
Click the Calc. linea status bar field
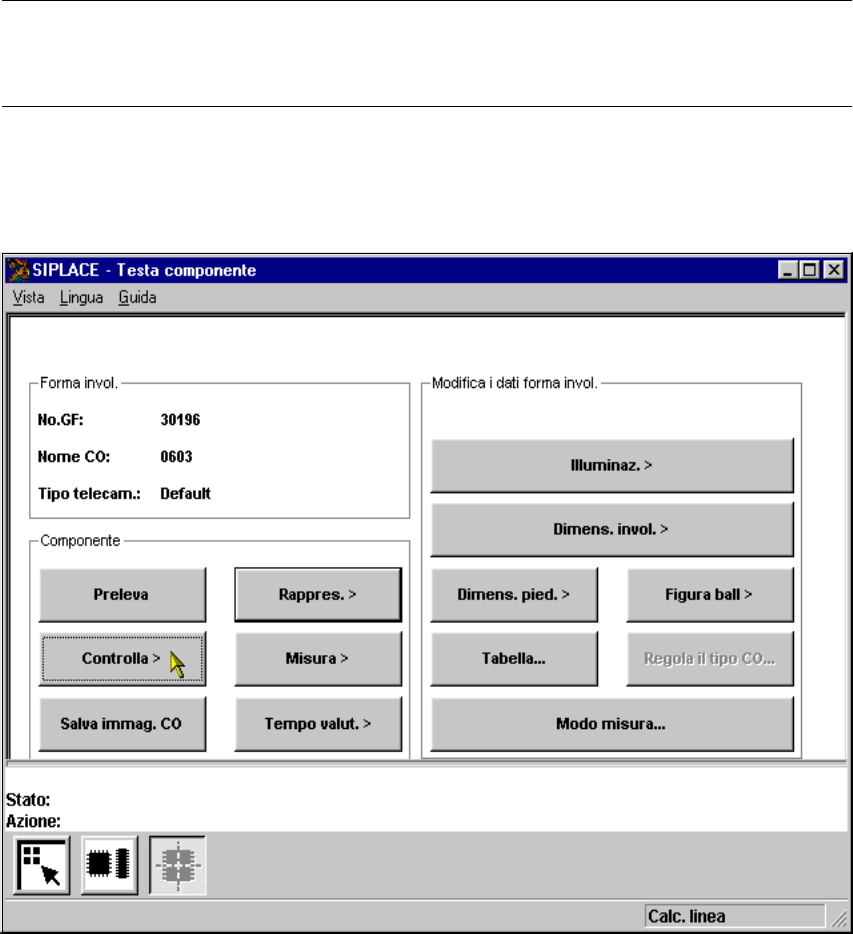coord(735,916)
